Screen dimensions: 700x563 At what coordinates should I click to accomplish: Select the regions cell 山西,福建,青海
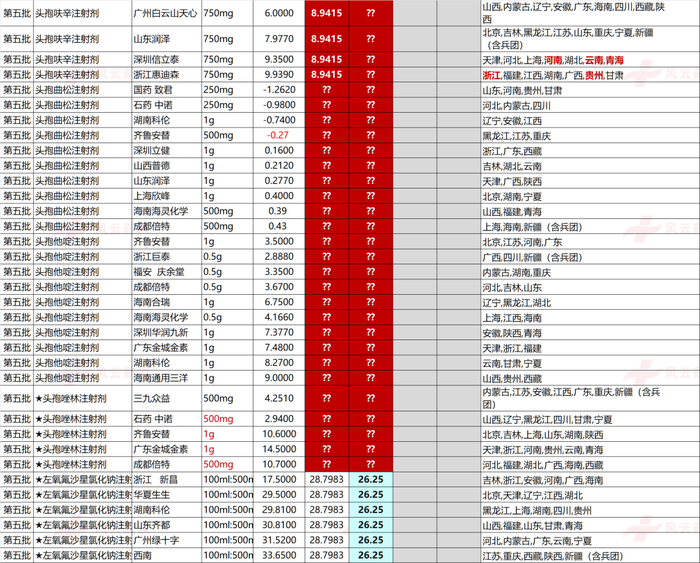pyautogui.click(x=590, y=211)
